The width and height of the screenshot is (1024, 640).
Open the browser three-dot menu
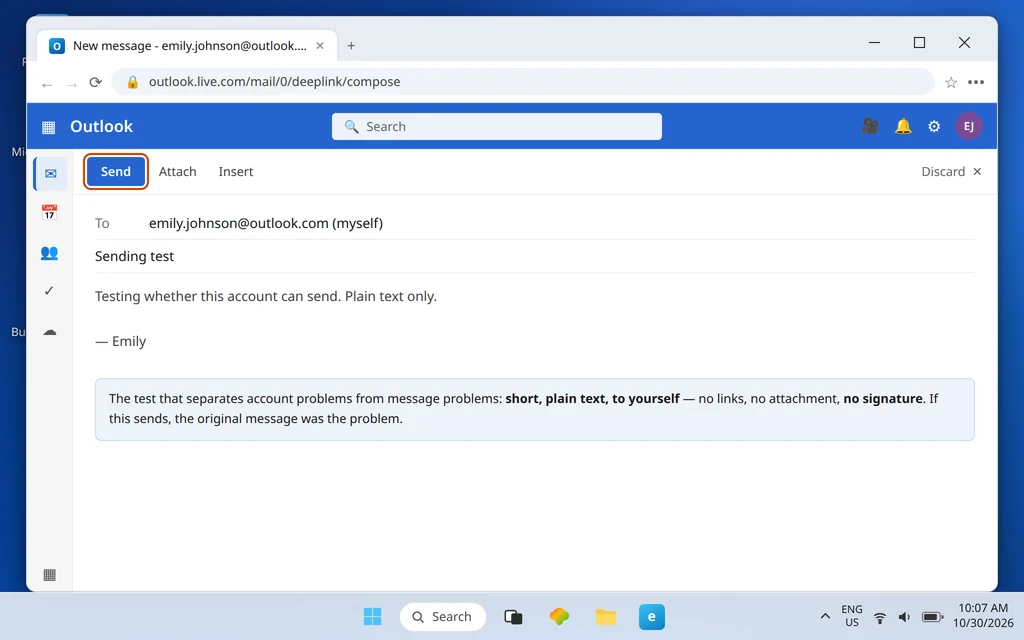click(976, 82)
